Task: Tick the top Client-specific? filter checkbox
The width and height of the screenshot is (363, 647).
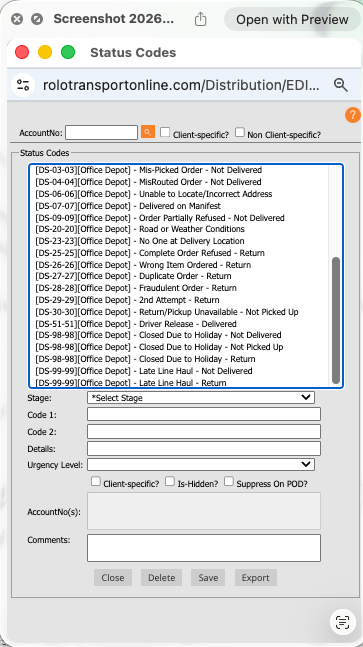Action: click(x=165, y=132)
